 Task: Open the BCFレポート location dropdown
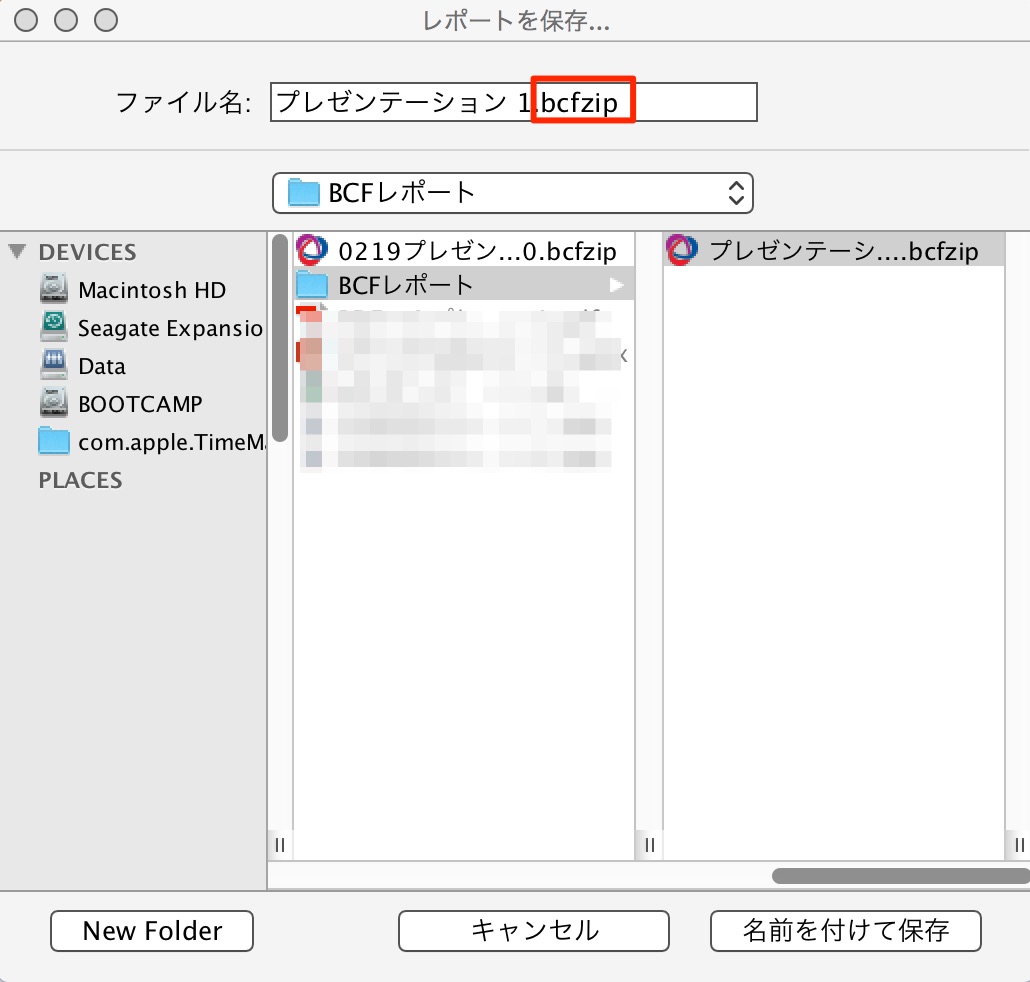[512, 193]
